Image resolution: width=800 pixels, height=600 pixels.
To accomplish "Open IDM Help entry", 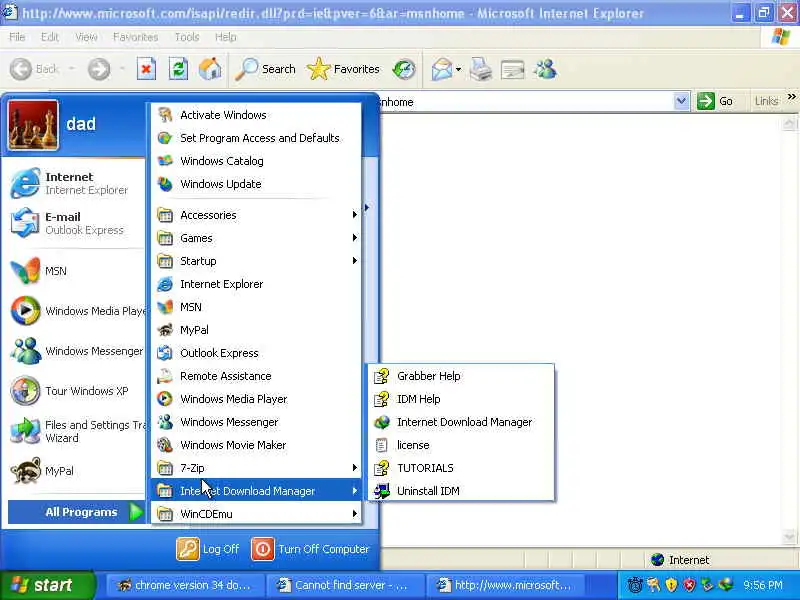I will click(x=461, y=399).
